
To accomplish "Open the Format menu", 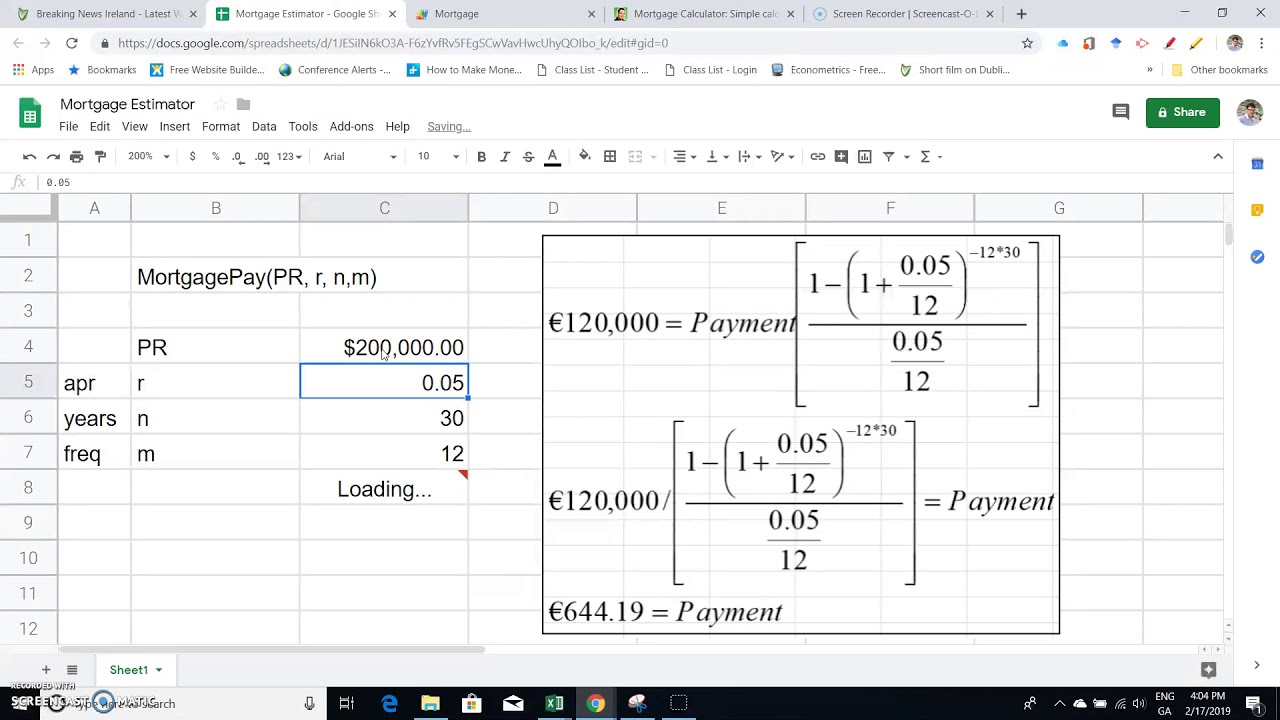I will 221,126.
